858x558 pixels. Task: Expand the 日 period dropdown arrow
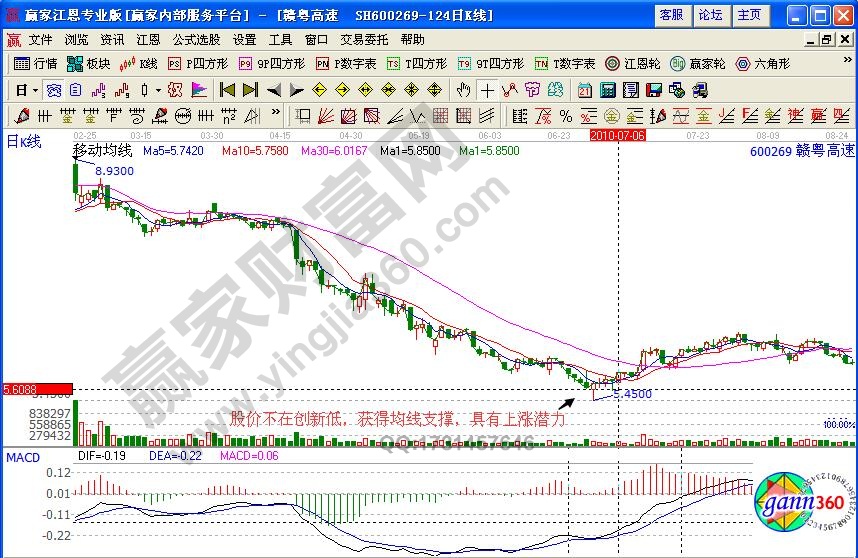click(x=36, y=90)
